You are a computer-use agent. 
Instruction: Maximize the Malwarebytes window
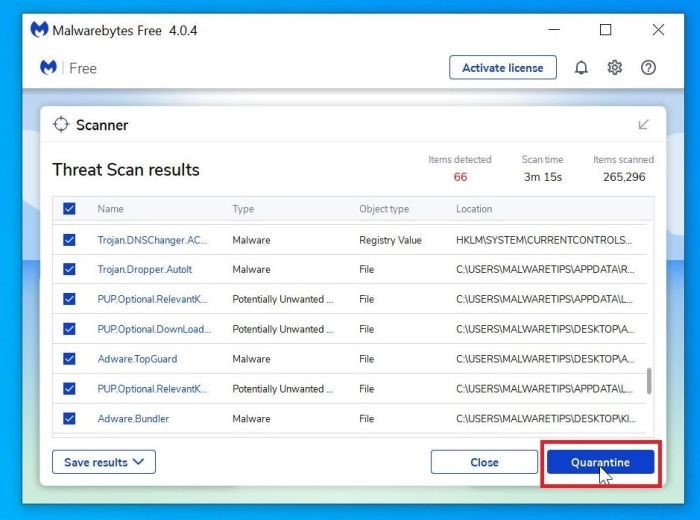pyautogui.click(x=605, y=29)
